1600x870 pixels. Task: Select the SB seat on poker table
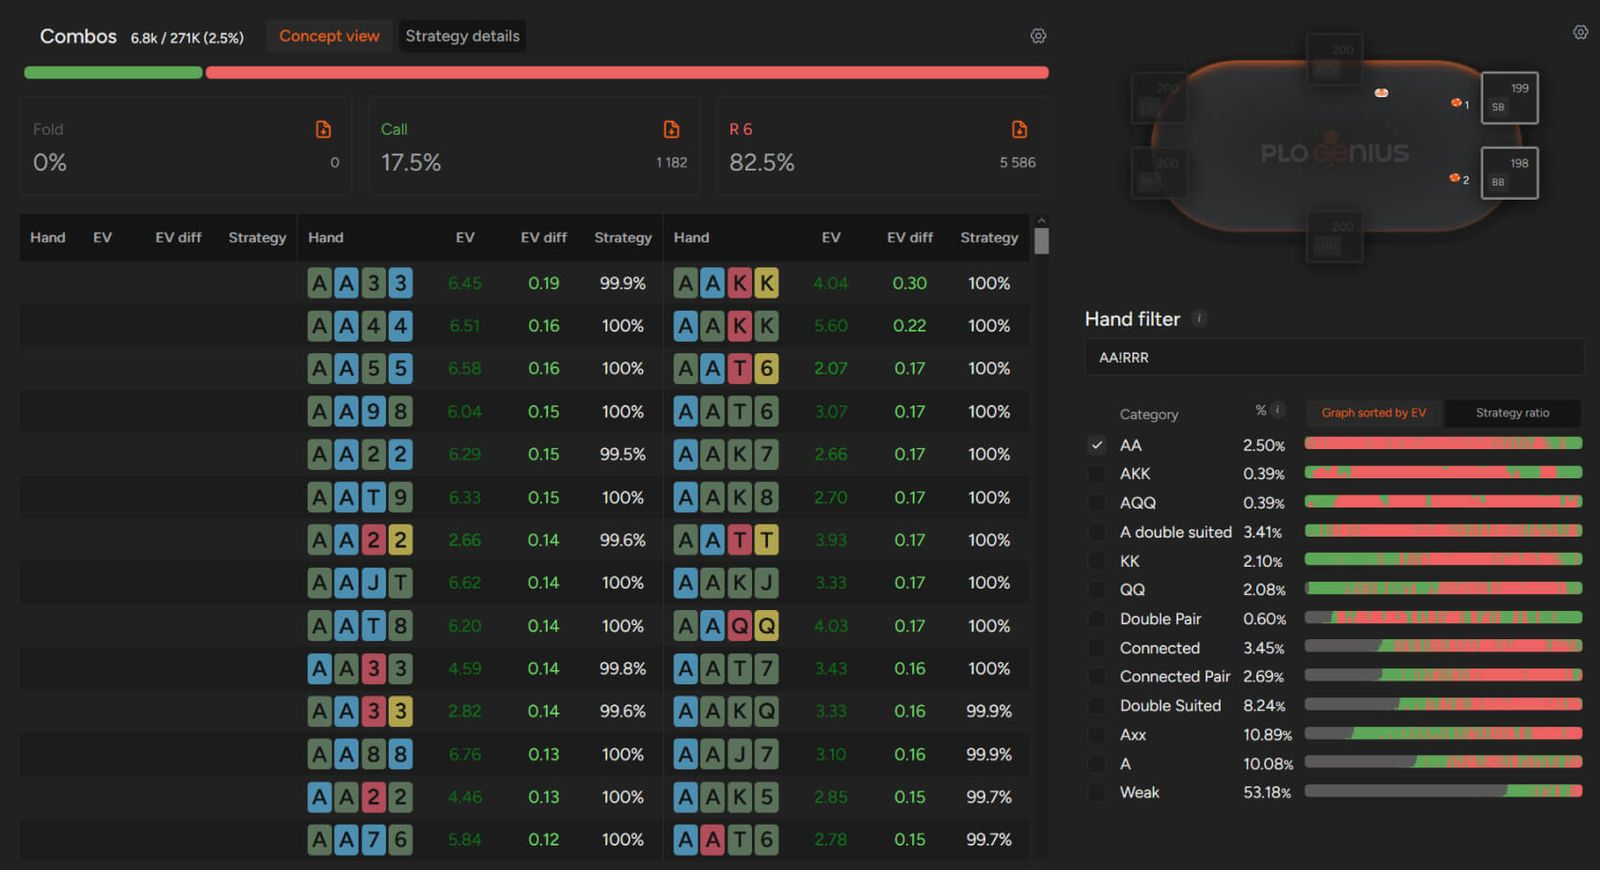click(x=1508, y=98)
